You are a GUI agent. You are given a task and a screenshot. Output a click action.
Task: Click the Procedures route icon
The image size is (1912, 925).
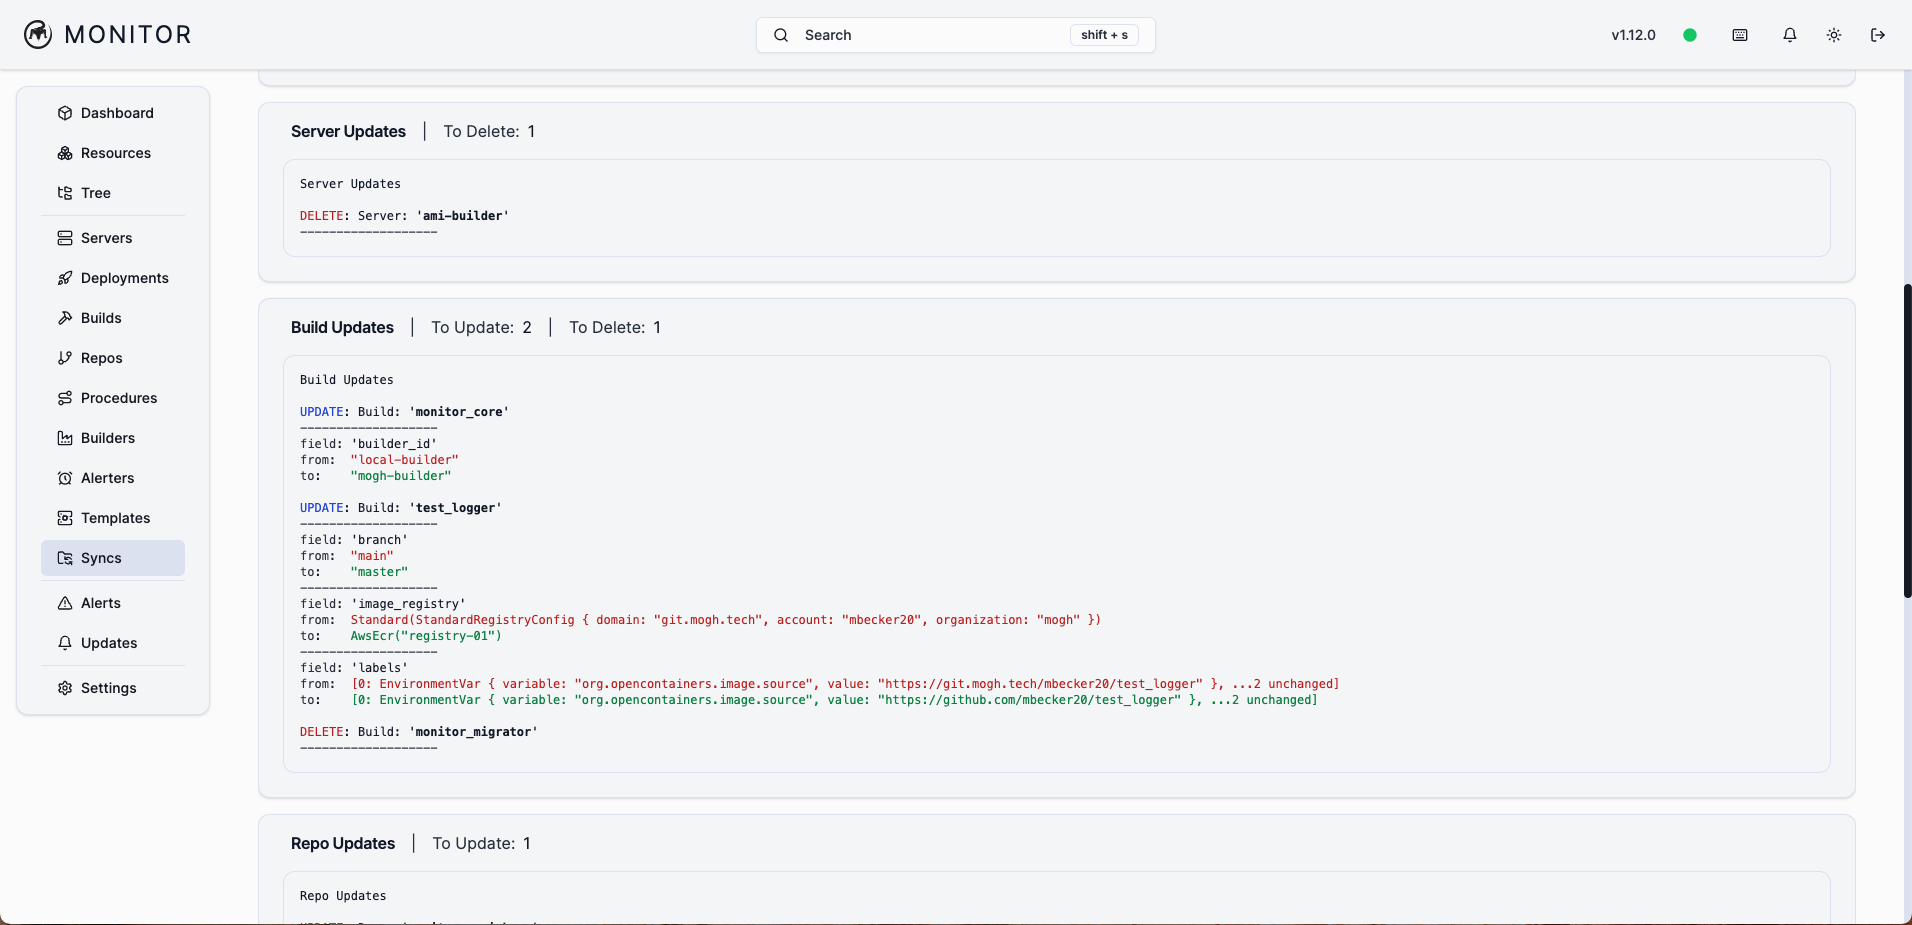(65, 398)
